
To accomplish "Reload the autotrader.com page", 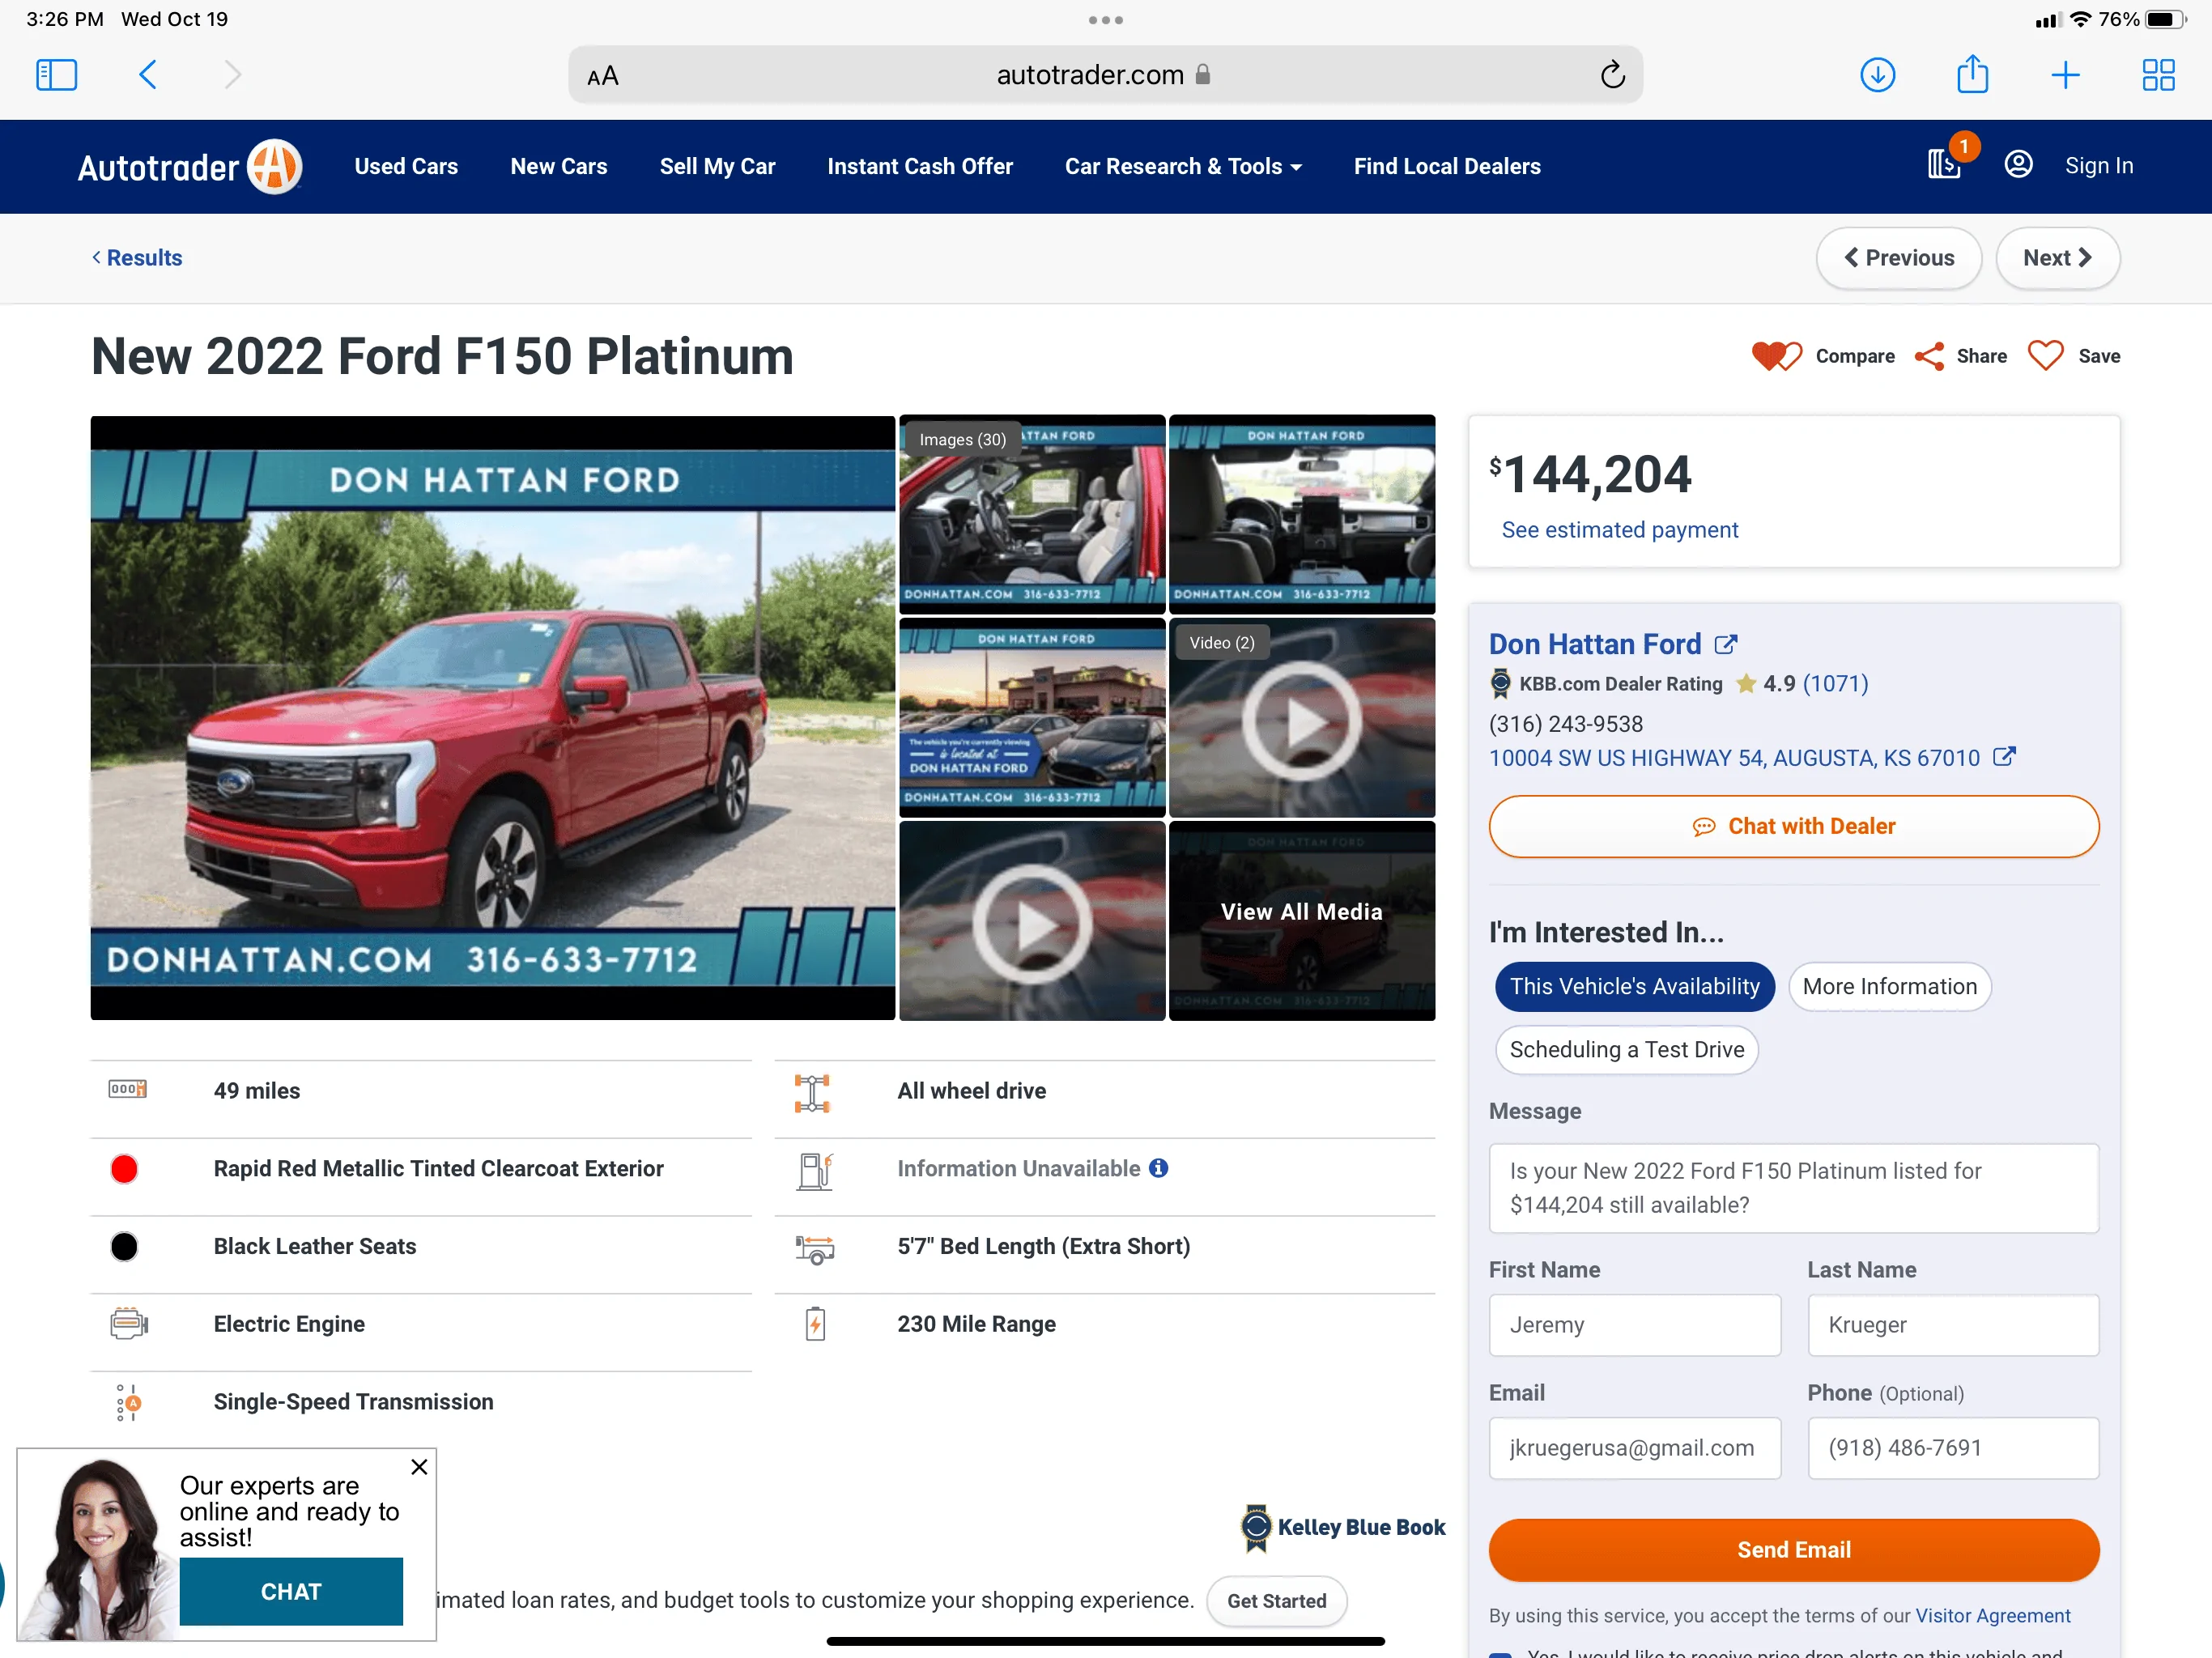I will point(1612,75).
